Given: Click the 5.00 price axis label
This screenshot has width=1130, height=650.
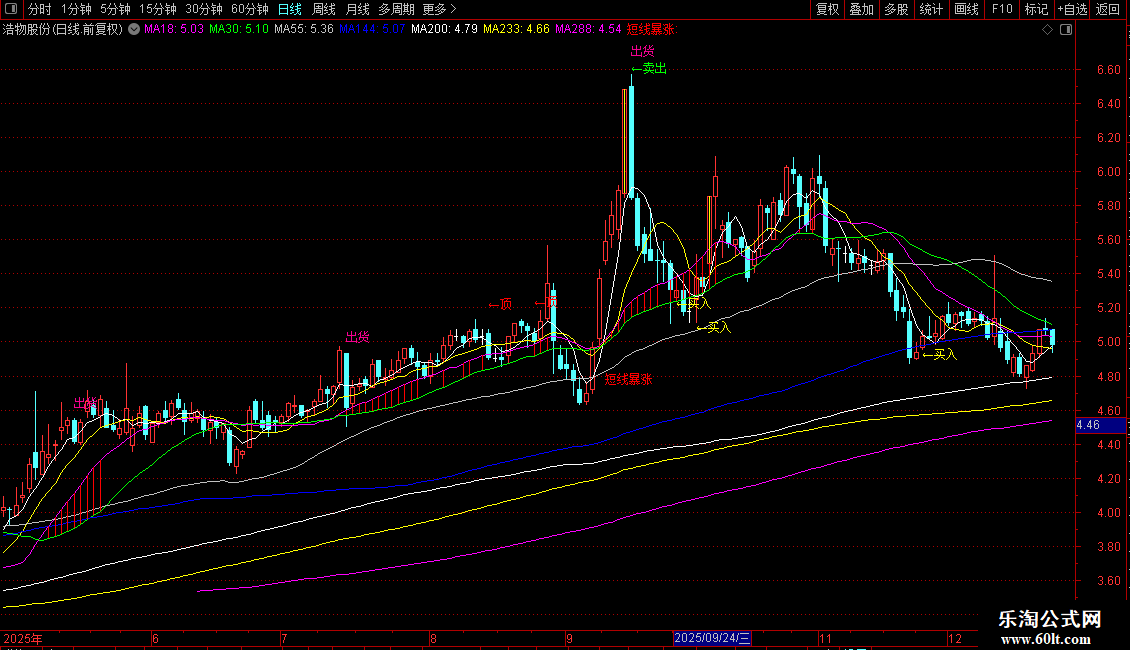Looking at the screenshot, I should pyautogui.click(x=1108, y=342).
